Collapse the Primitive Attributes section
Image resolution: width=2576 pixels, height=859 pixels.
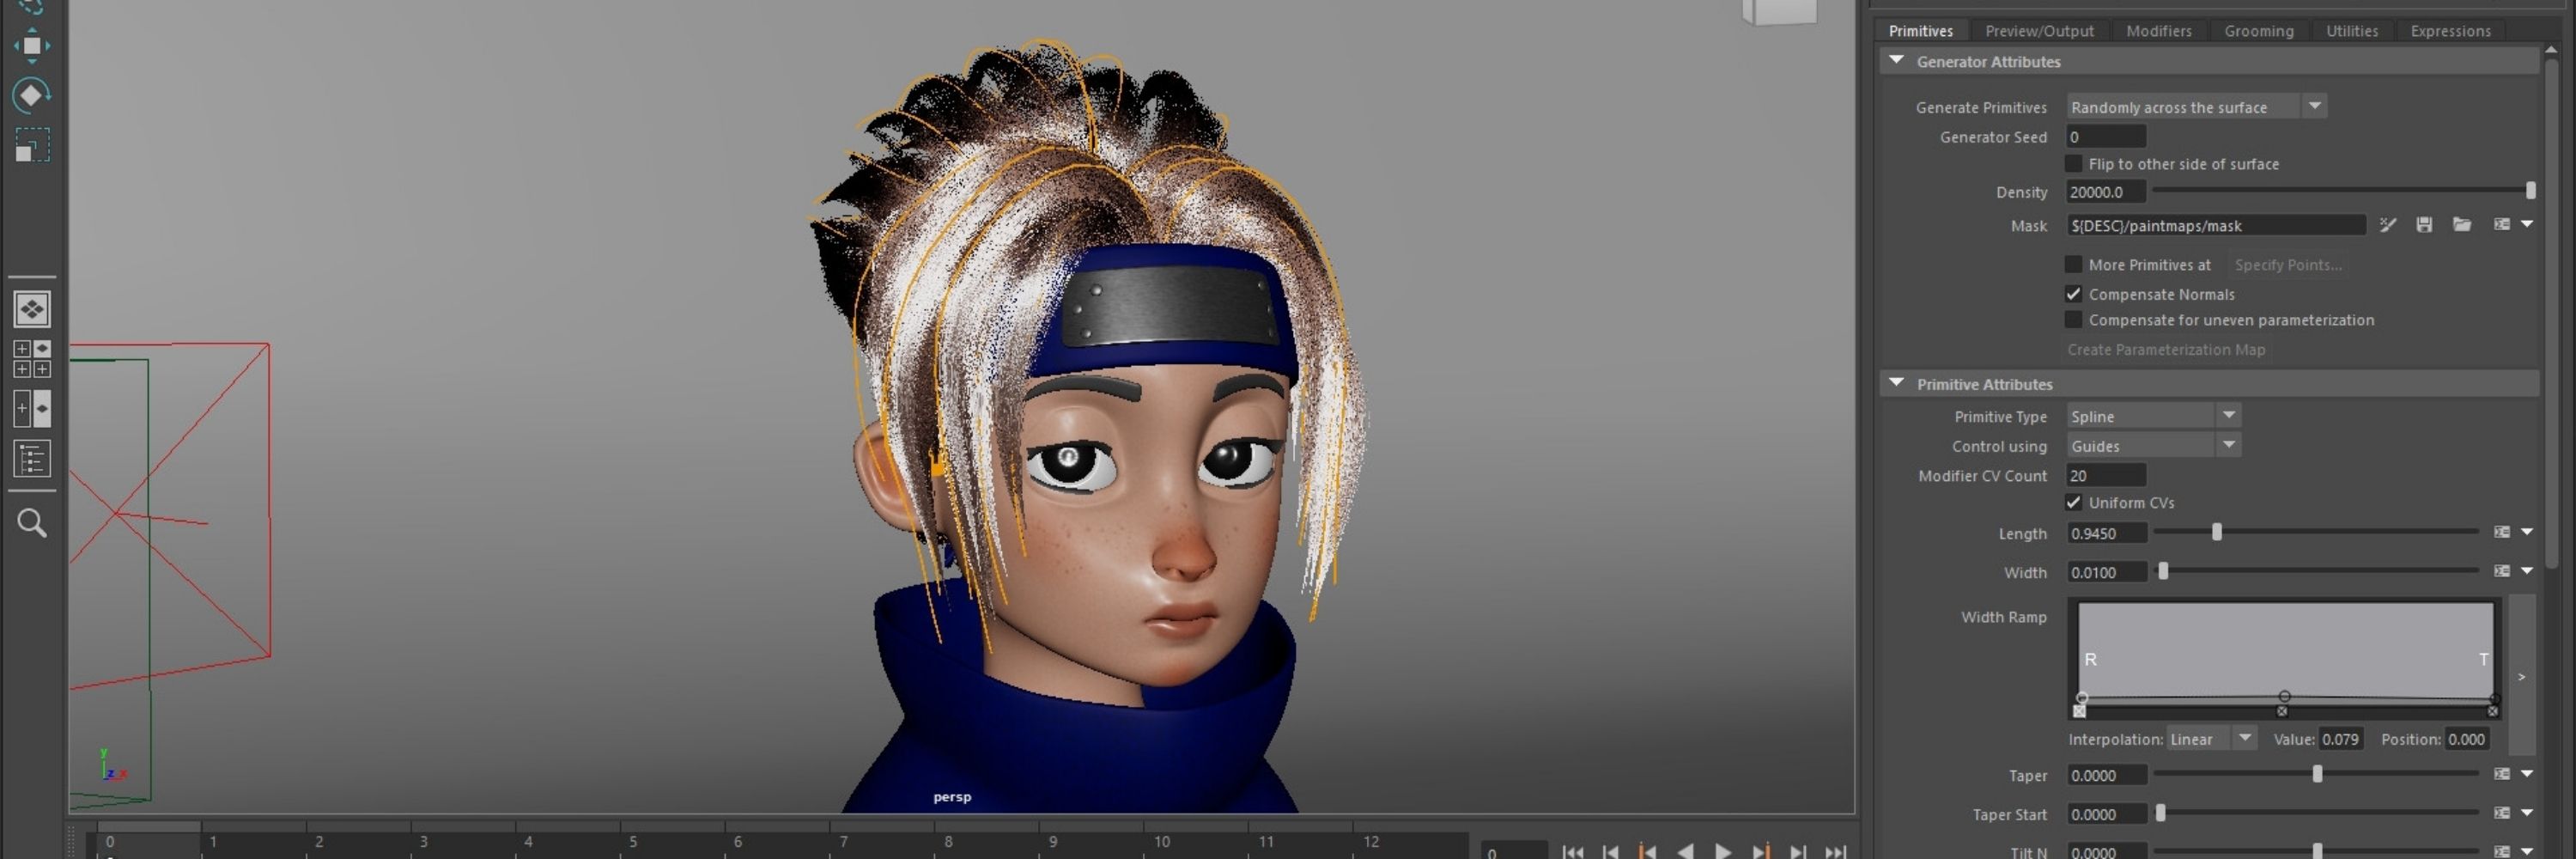[1896, 383]
